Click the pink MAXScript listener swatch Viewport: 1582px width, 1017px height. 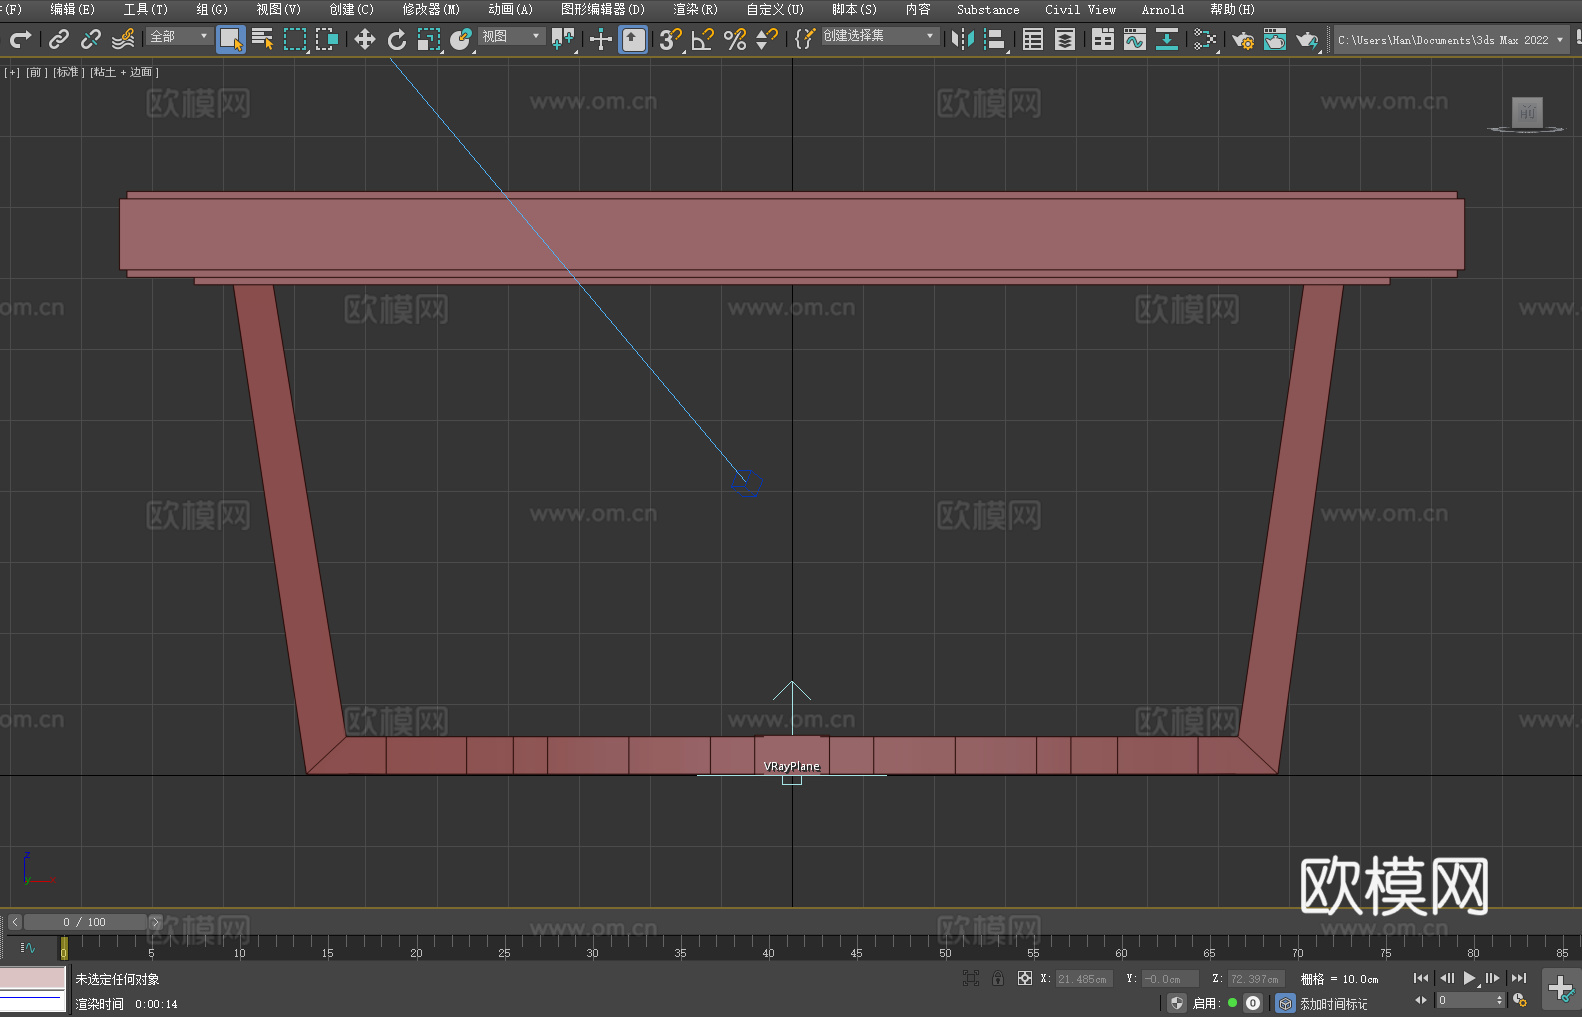33,977
